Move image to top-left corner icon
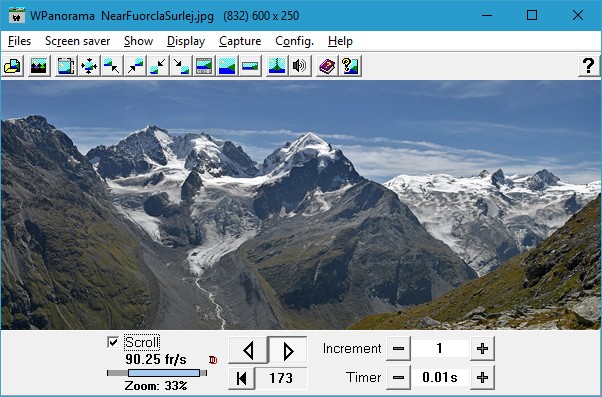The image size is (602, 397). click(x=112, y=66)
